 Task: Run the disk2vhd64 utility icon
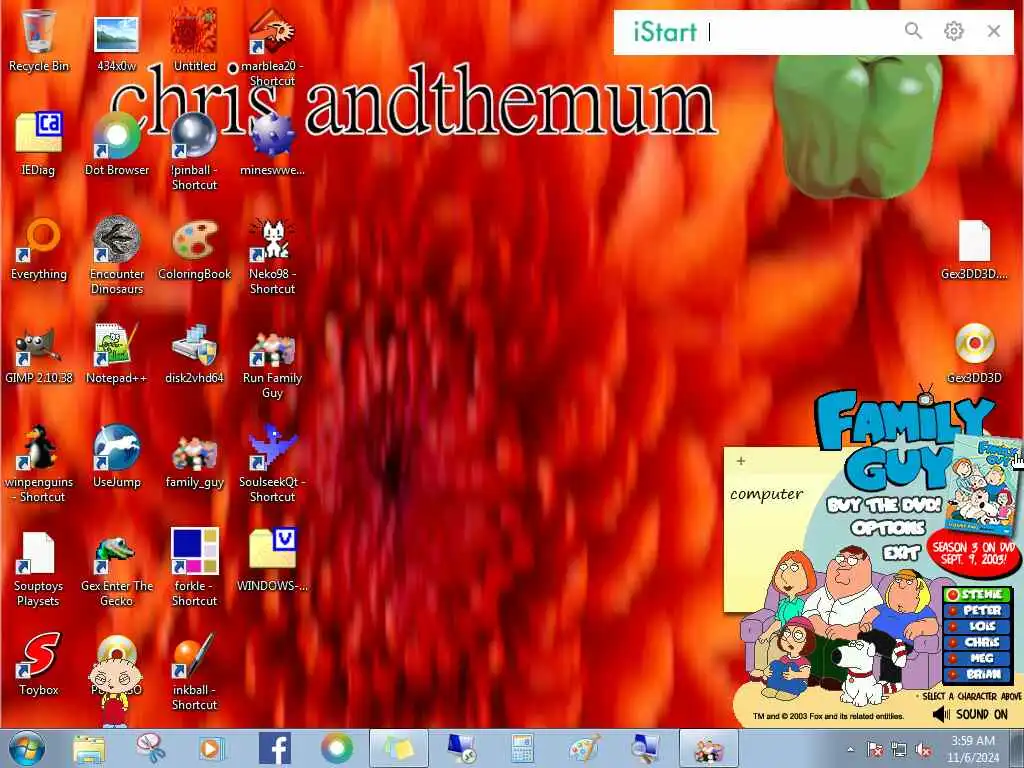195,353
